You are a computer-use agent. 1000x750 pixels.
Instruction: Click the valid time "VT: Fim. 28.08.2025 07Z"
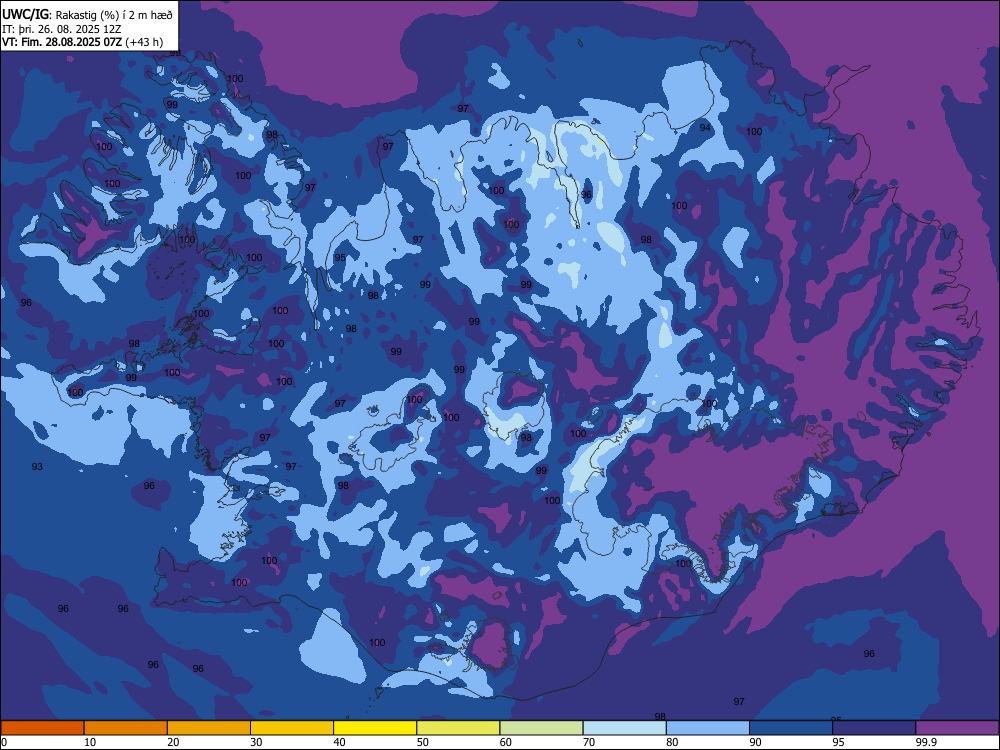(x=62, y=42)
